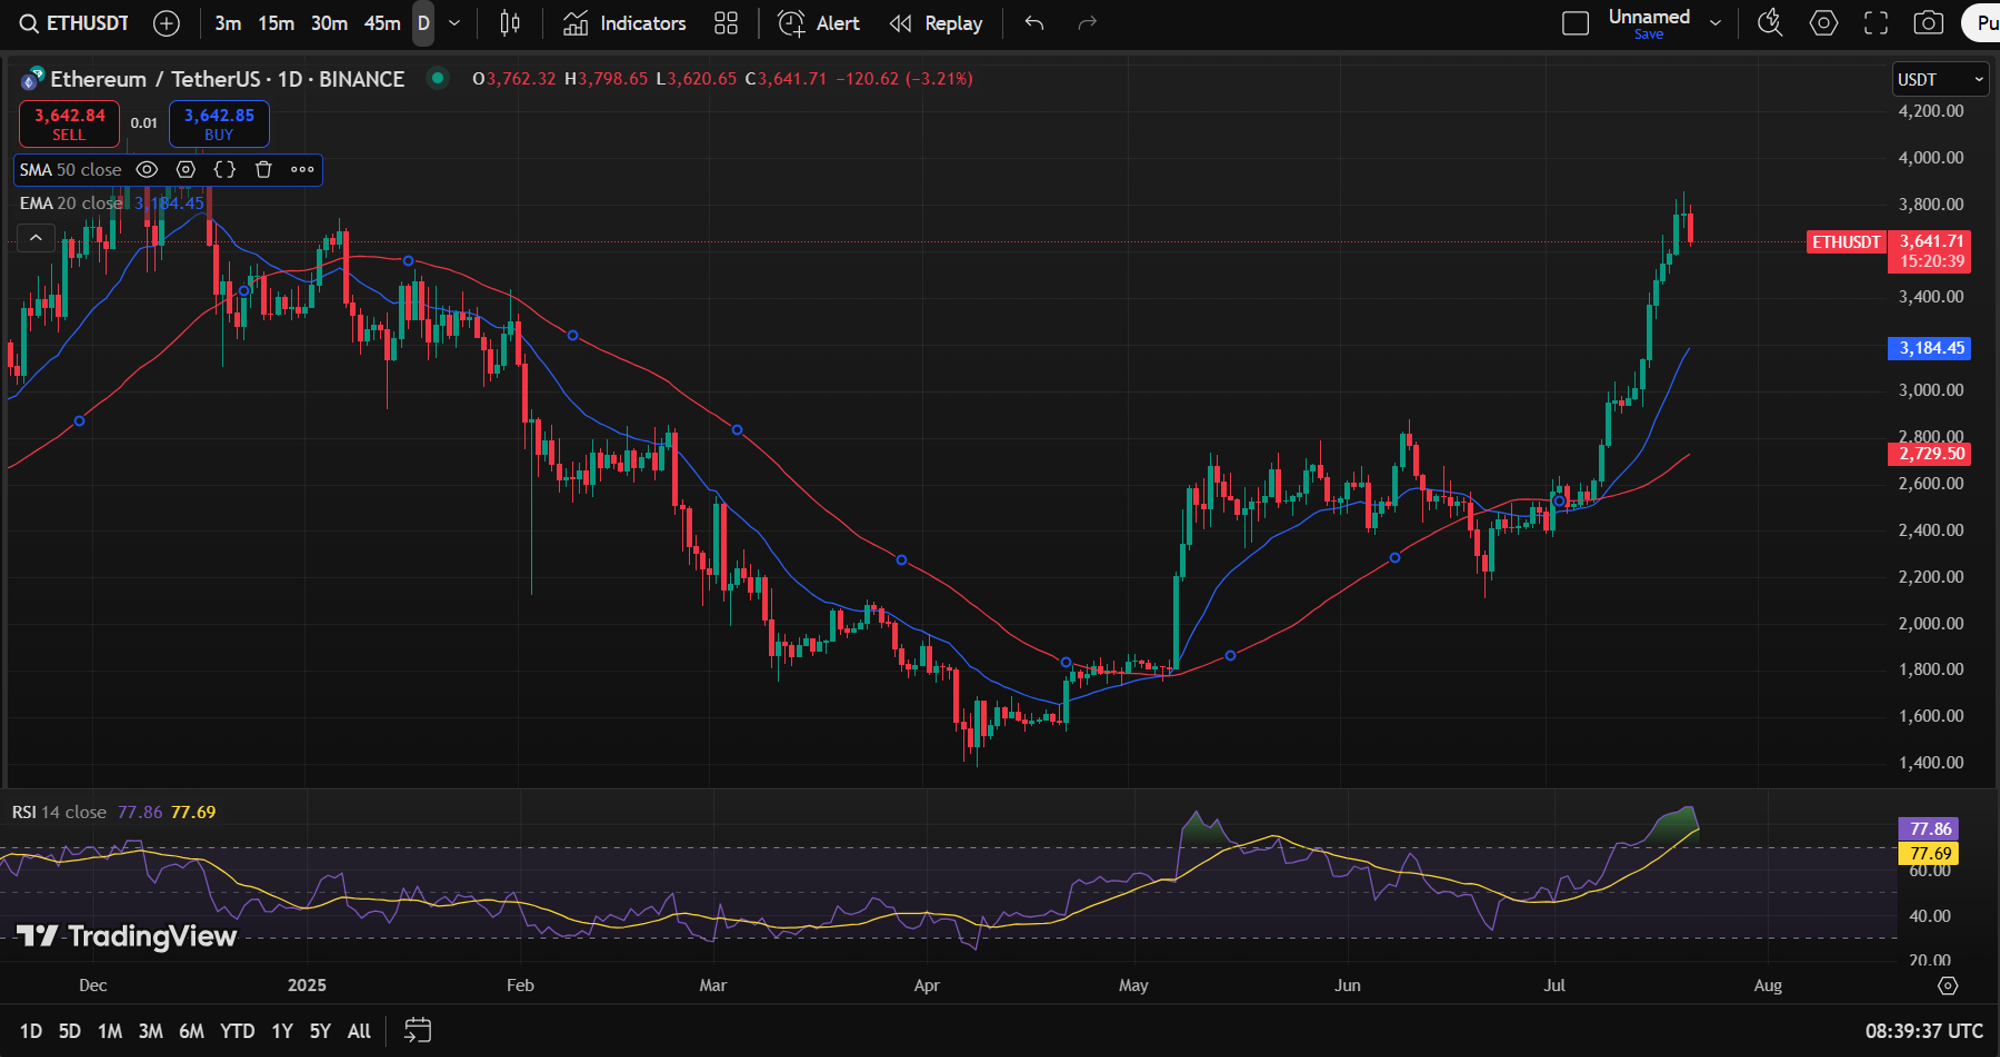Switch range to YTD
The height and width of the screenshot is (1057, 2000).
(x=237, y=1031)
